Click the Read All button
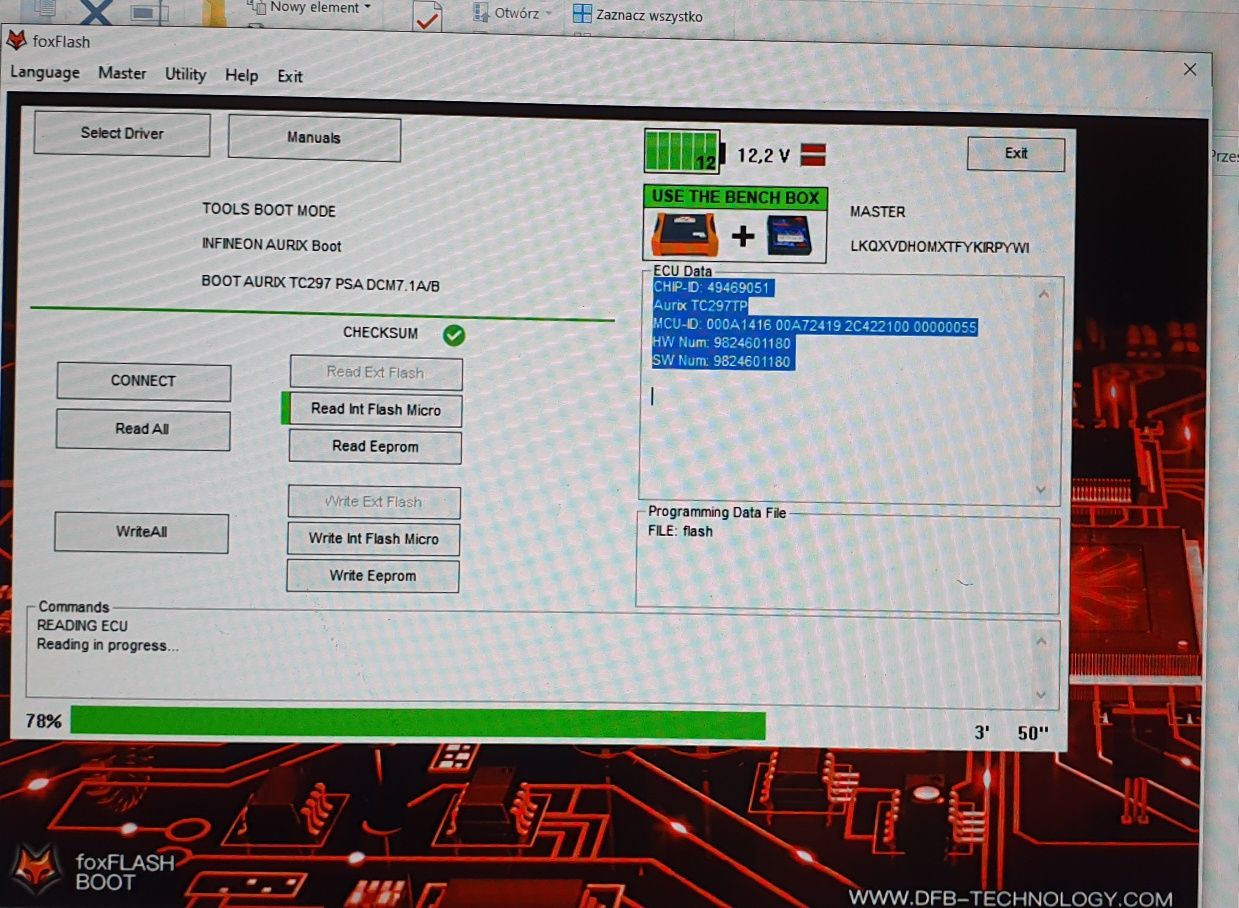 (142, 429)
